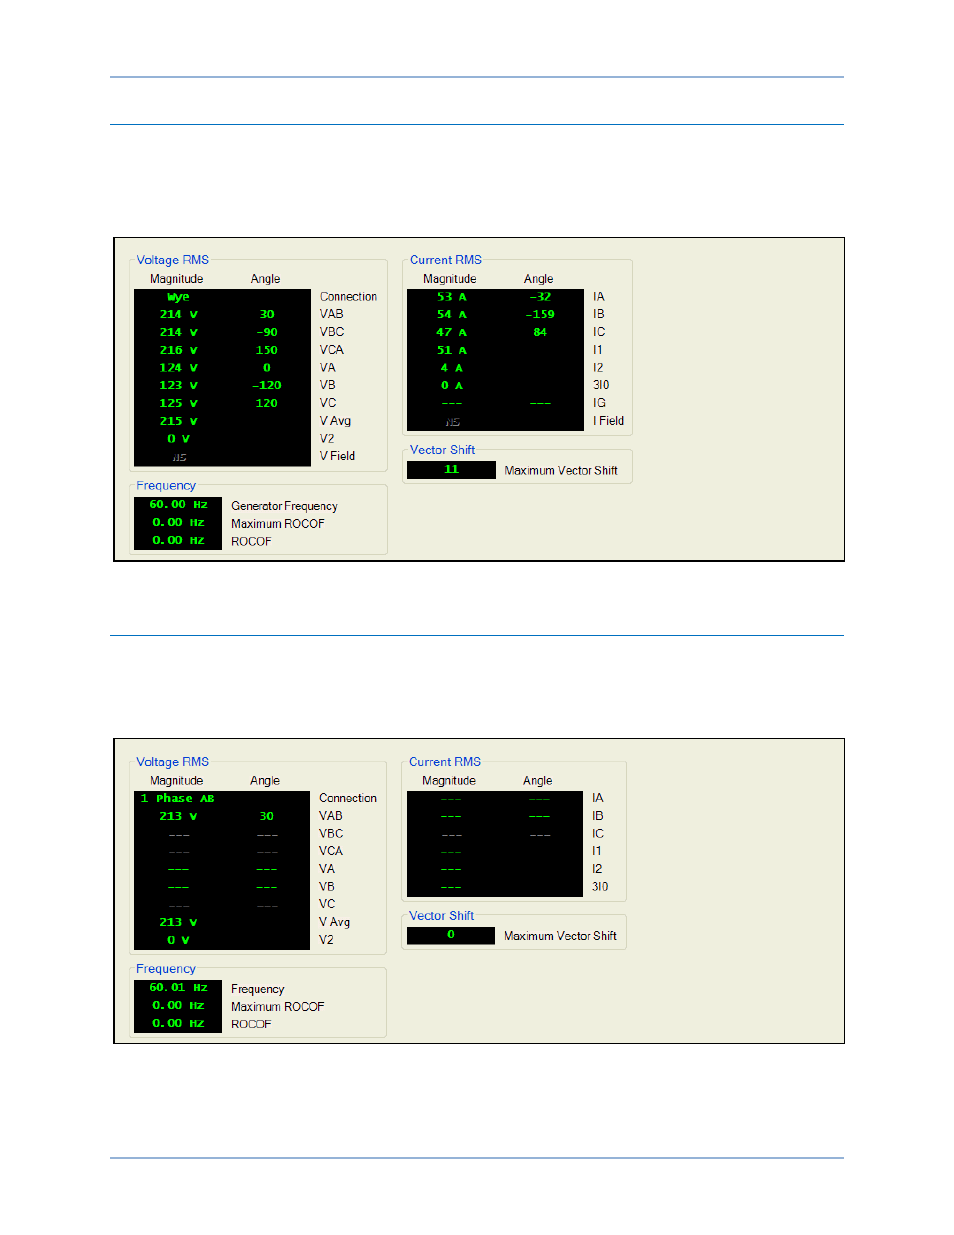Click the 'V2' label in the Wye panel
The image size is (954, 1235).
(327, 439)
